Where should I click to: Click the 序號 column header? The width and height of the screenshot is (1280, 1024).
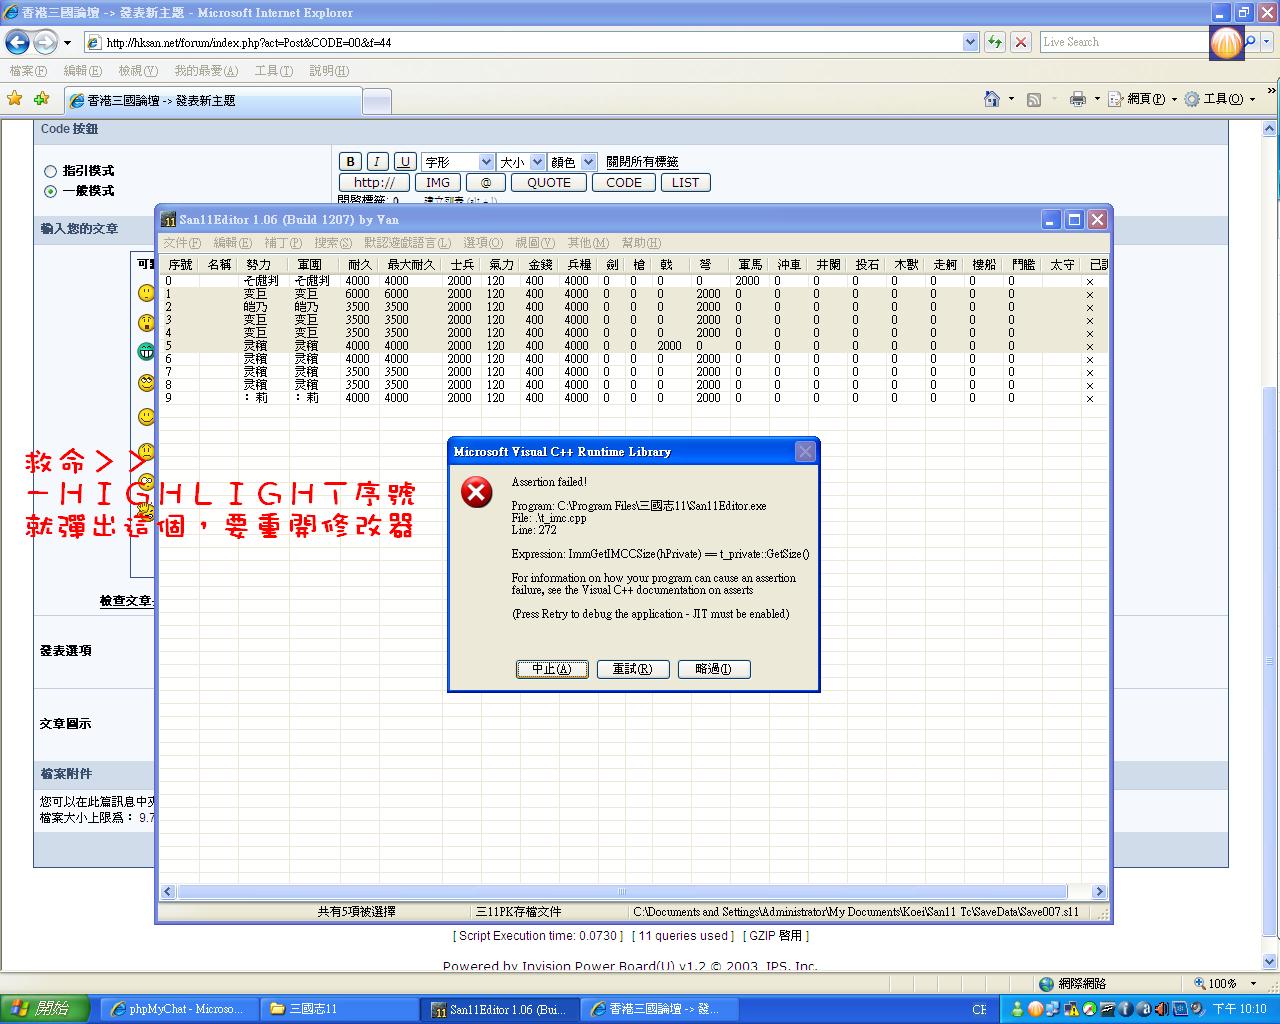point(180,265)
